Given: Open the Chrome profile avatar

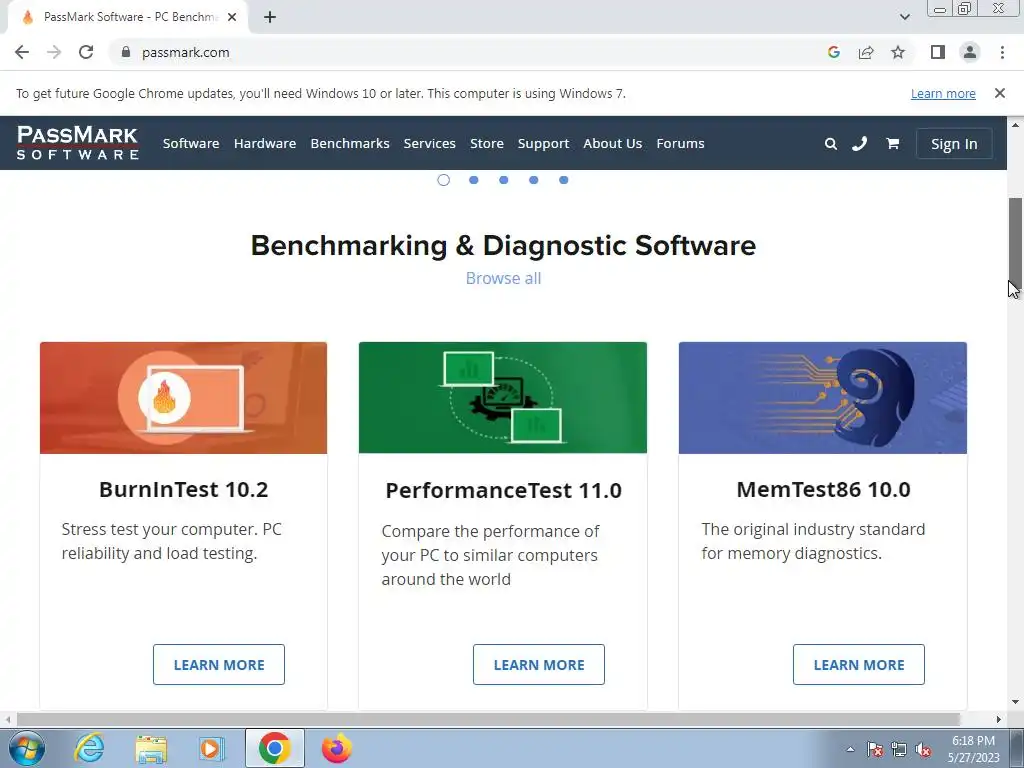Looking at the screenshot, I should [x=970, y=52].
